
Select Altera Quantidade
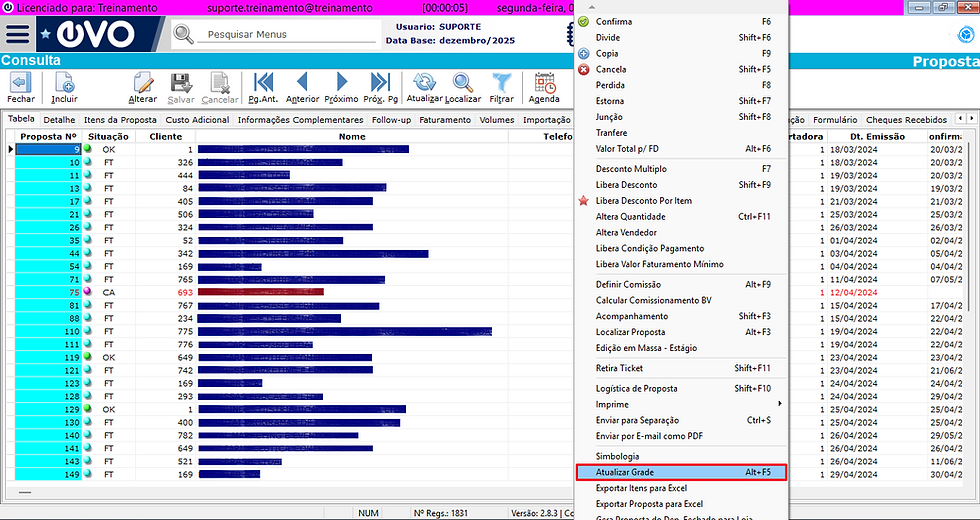681,216
